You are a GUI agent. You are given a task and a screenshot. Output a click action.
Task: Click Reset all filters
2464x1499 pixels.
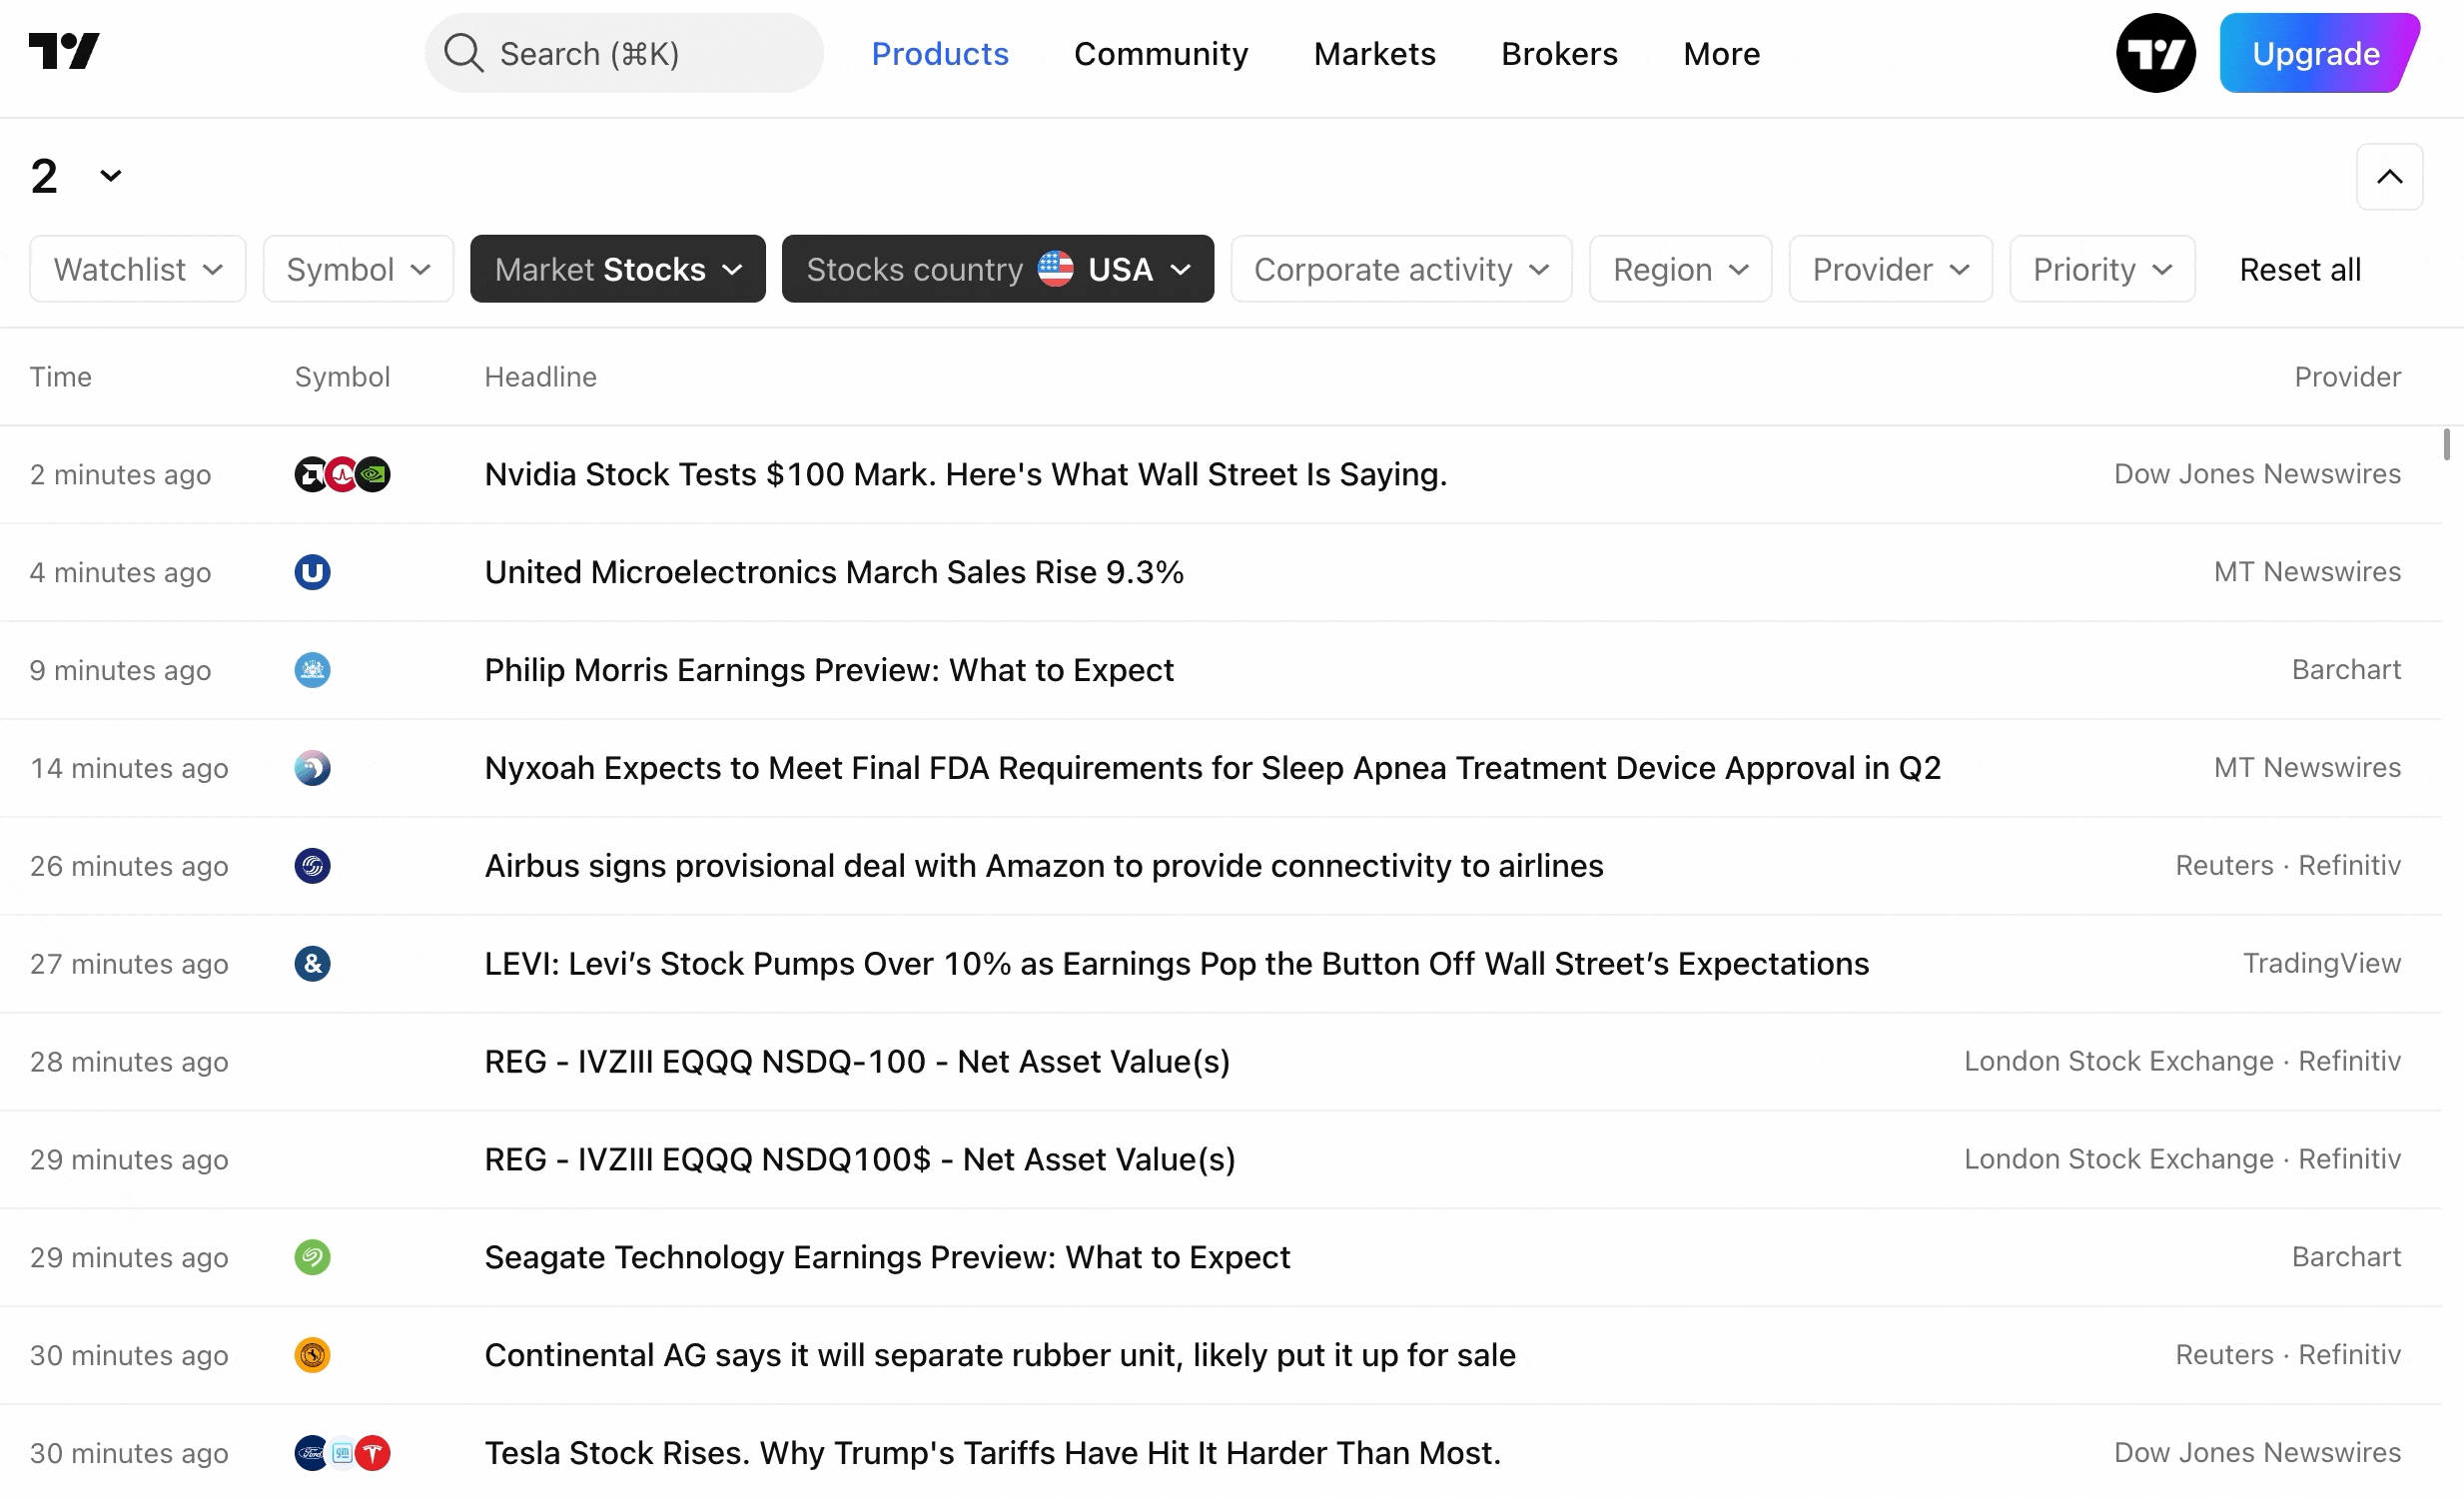tap(2299, 269)
